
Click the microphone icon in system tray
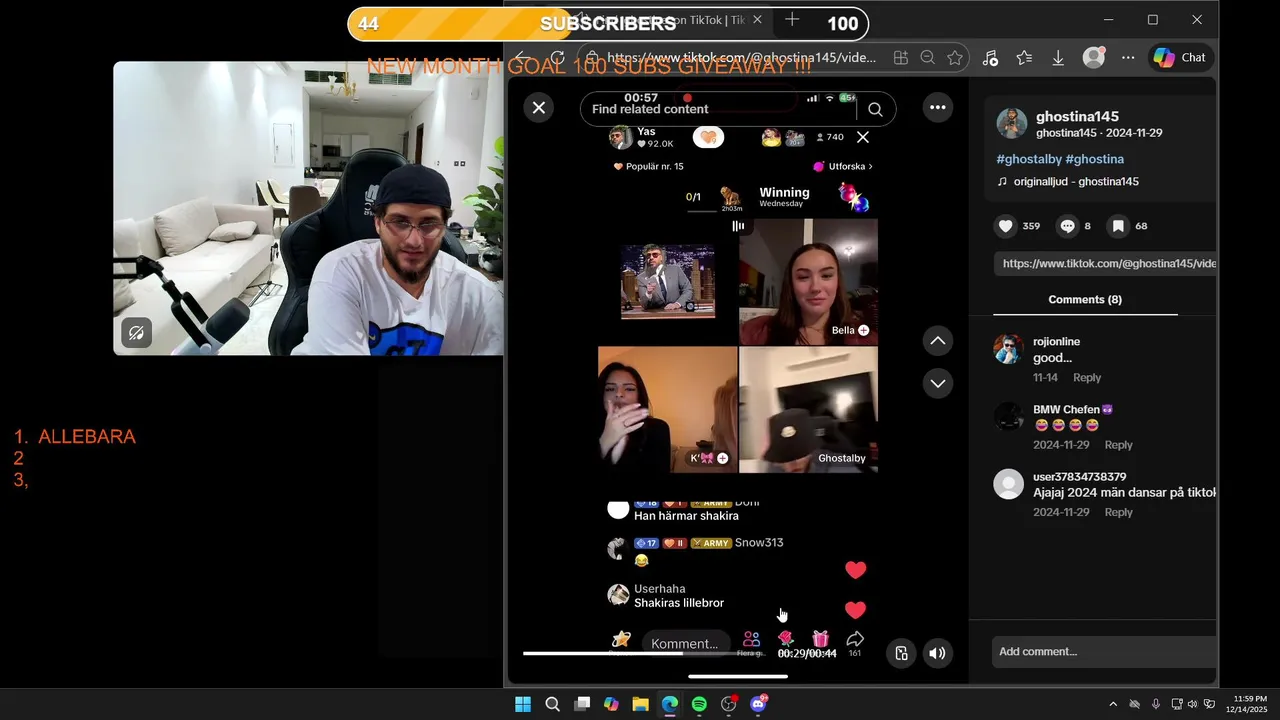click(x=1156, y=704)
